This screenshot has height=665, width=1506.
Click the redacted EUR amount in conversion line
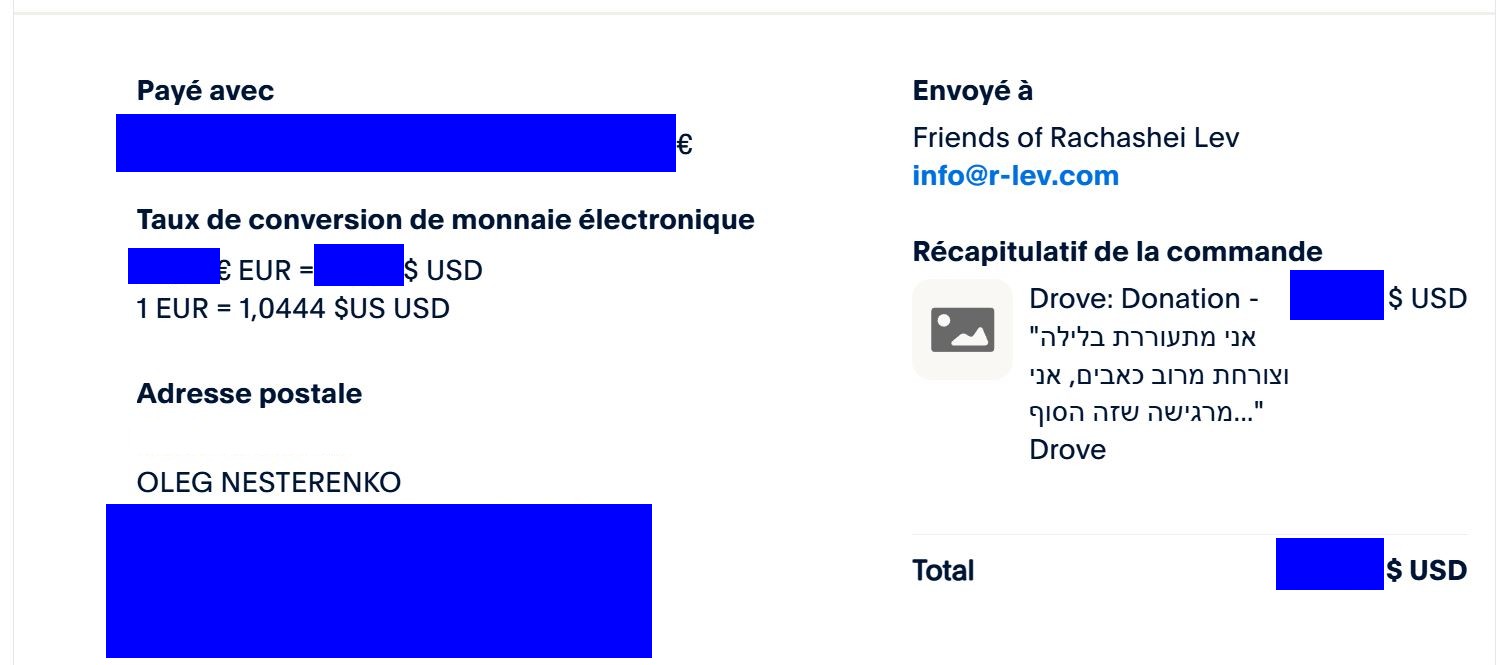pyautogui.click(x=174, y=265)
